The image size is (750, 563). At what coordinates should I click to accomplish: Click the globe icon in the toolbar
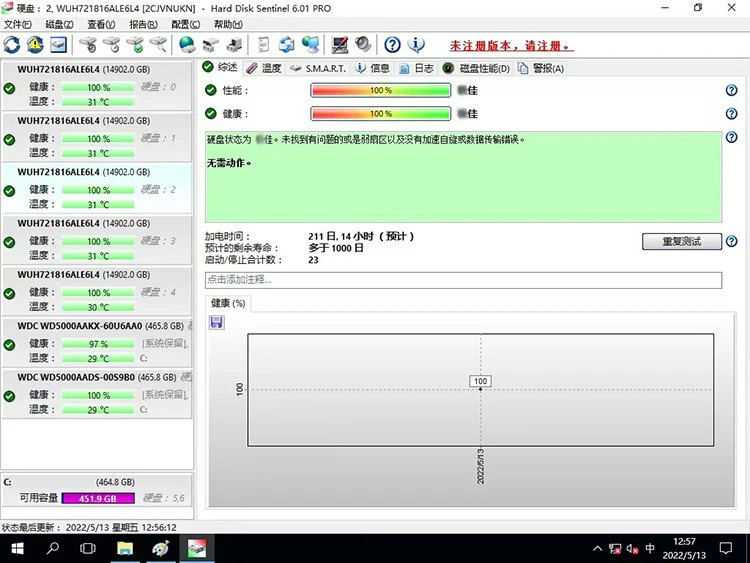click(186, 45)
